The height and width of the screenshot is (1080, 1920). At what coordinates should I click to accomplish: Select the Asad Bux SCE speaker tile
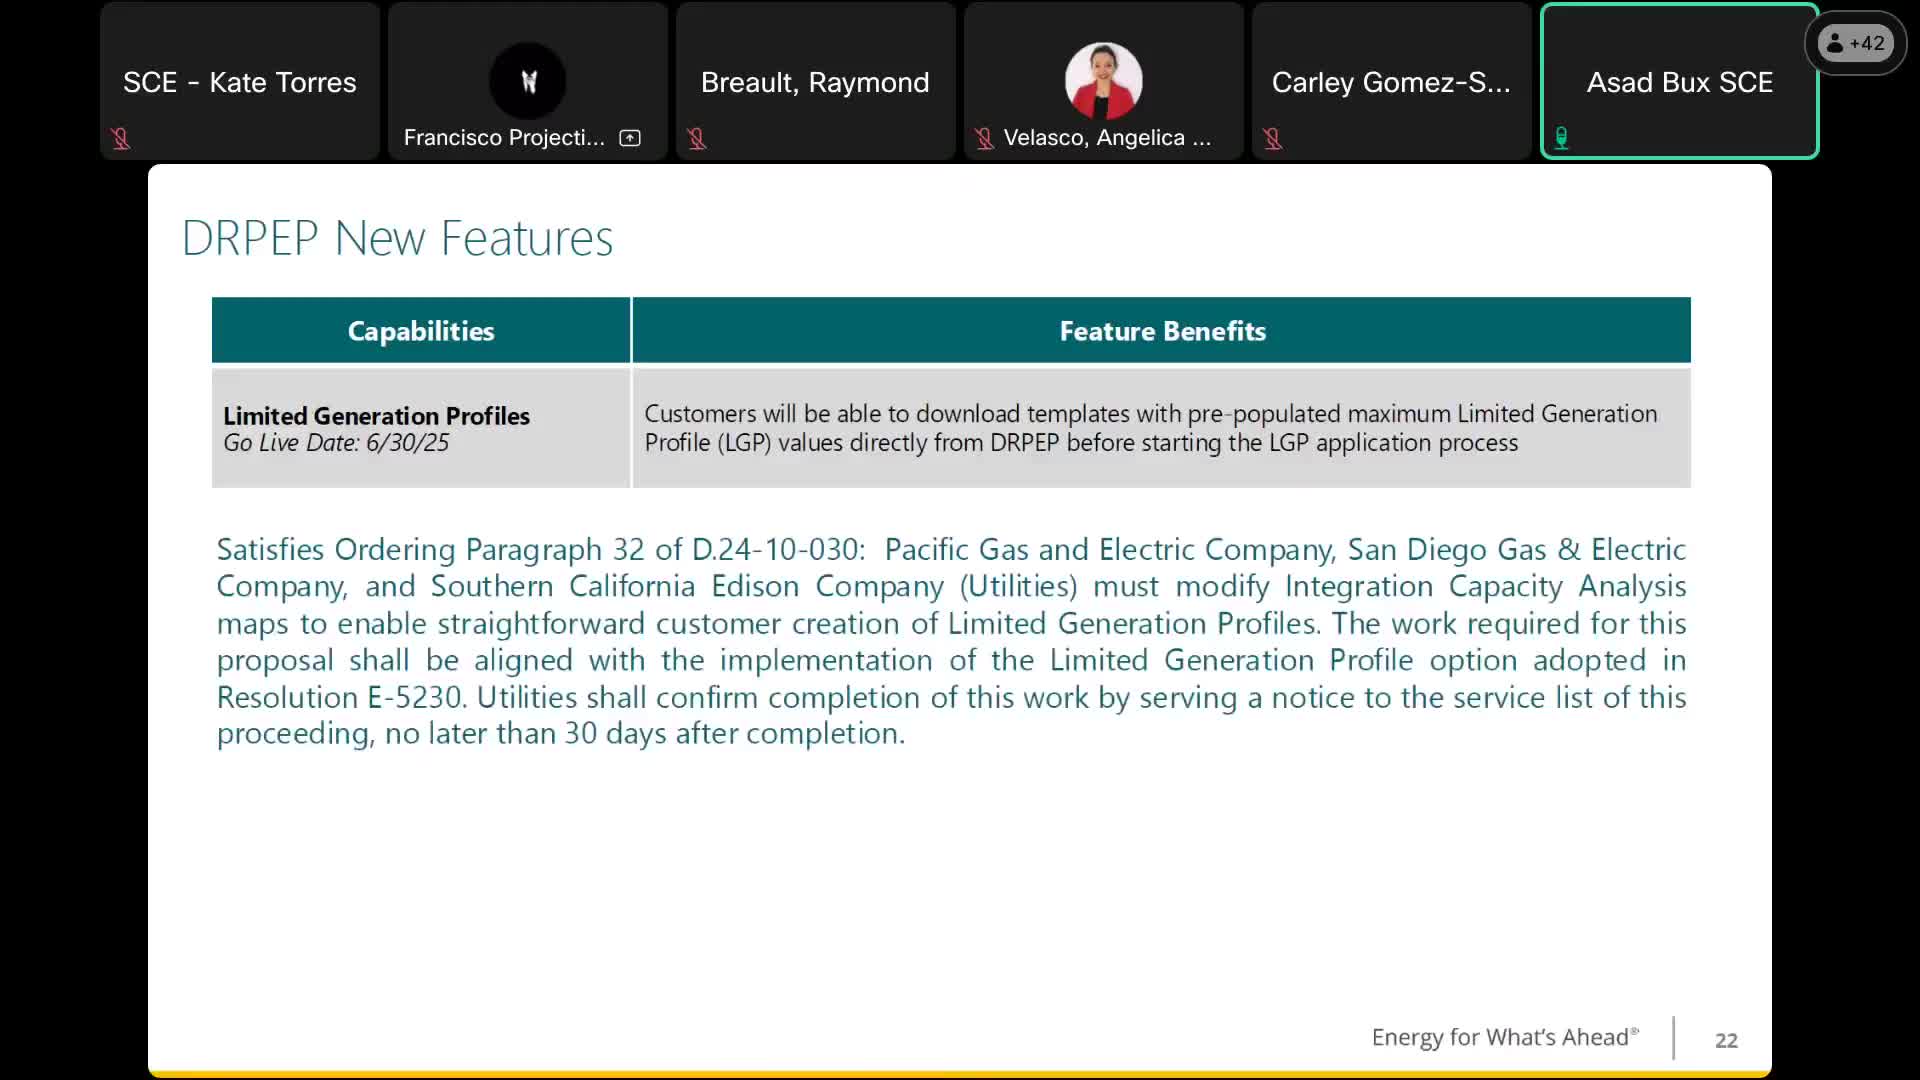[x=1680, y=82]
